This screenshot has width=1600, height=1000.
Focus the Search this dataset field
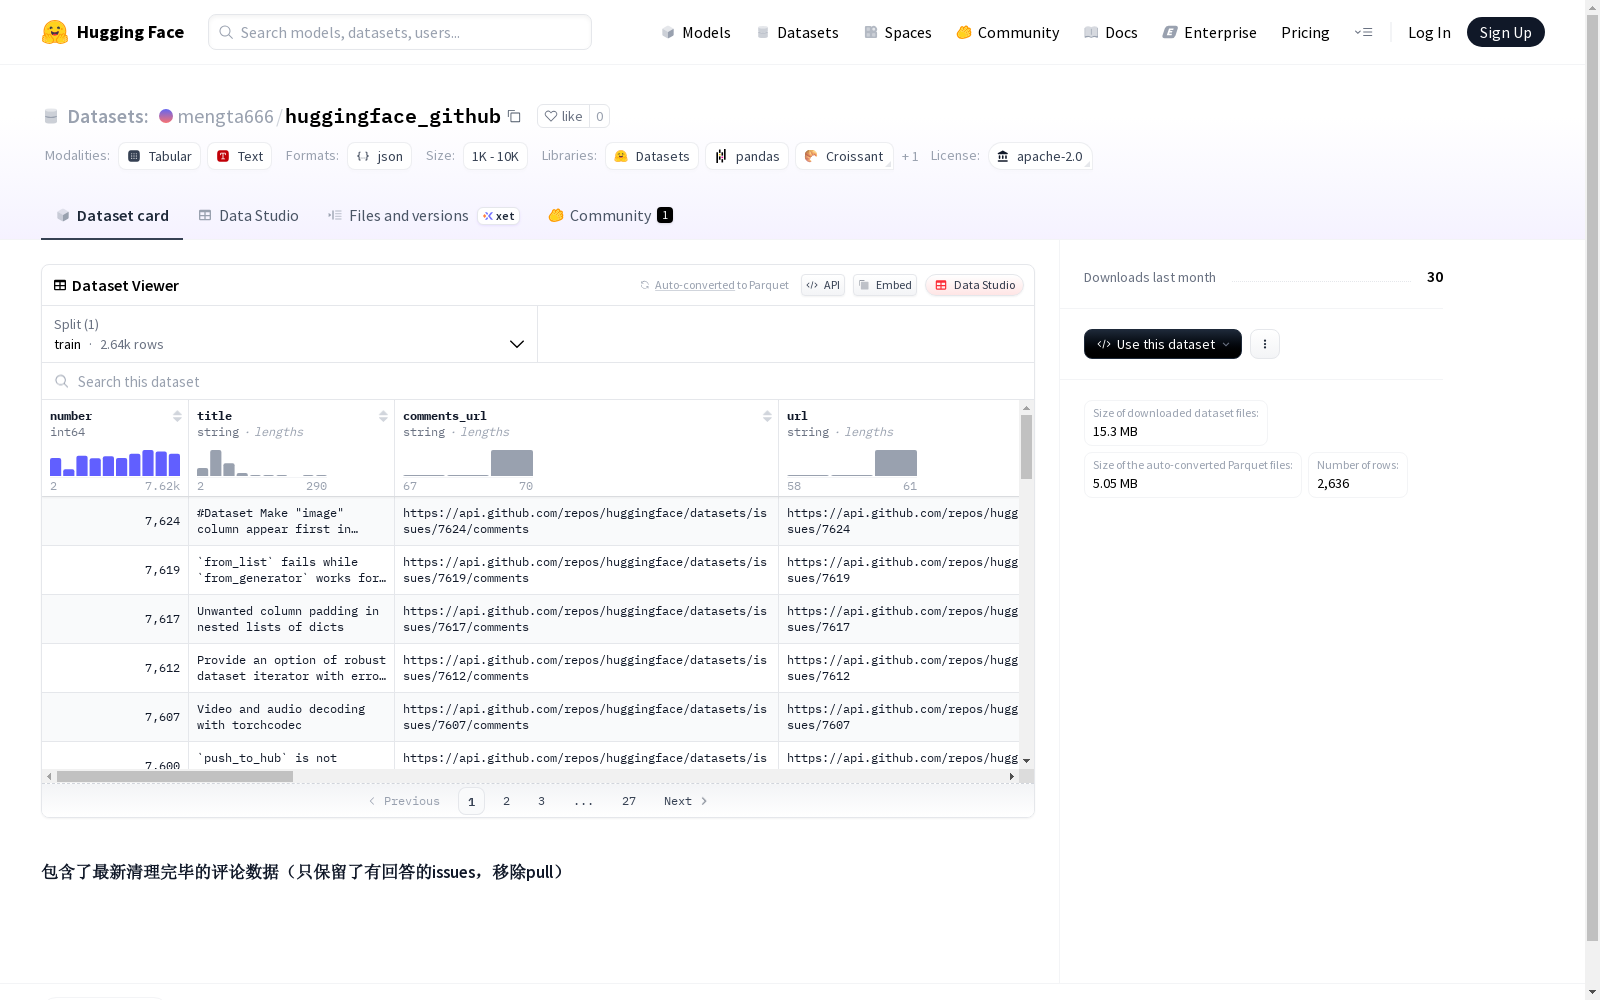(x=538, y=382)
